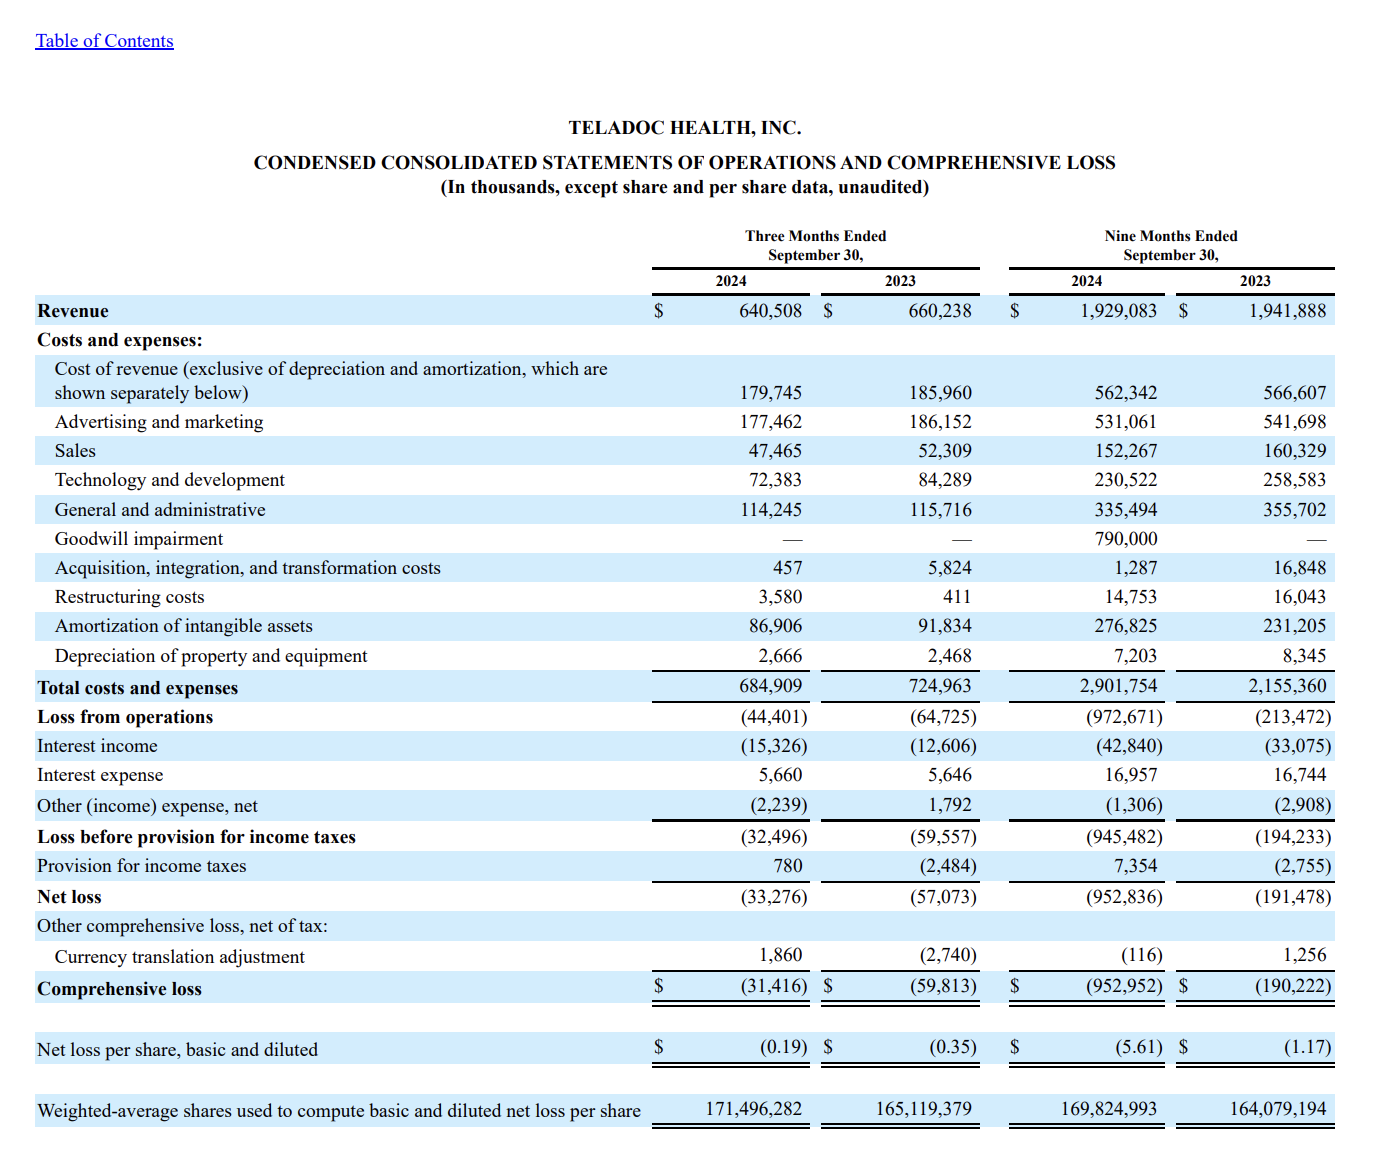Click Restructuring costs value 3,580

tap(780, 597)
